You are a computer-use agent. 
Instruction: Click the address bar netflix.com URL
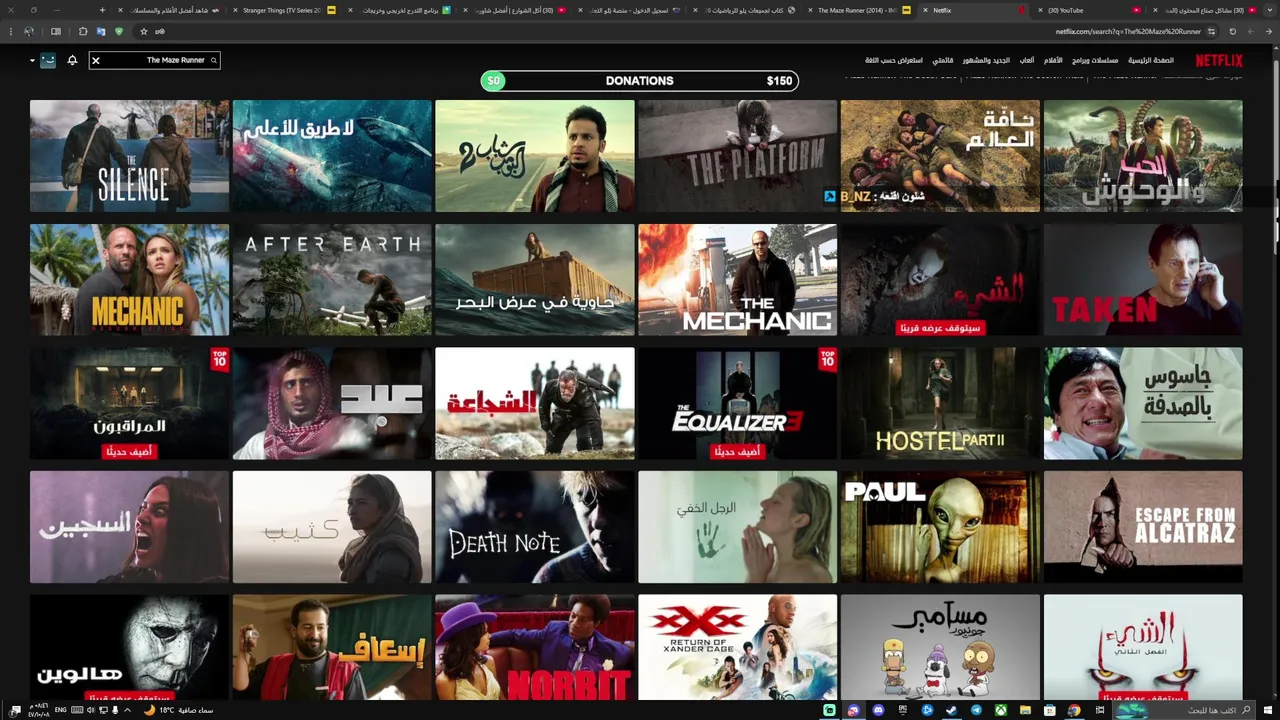tap(1128, 31)
